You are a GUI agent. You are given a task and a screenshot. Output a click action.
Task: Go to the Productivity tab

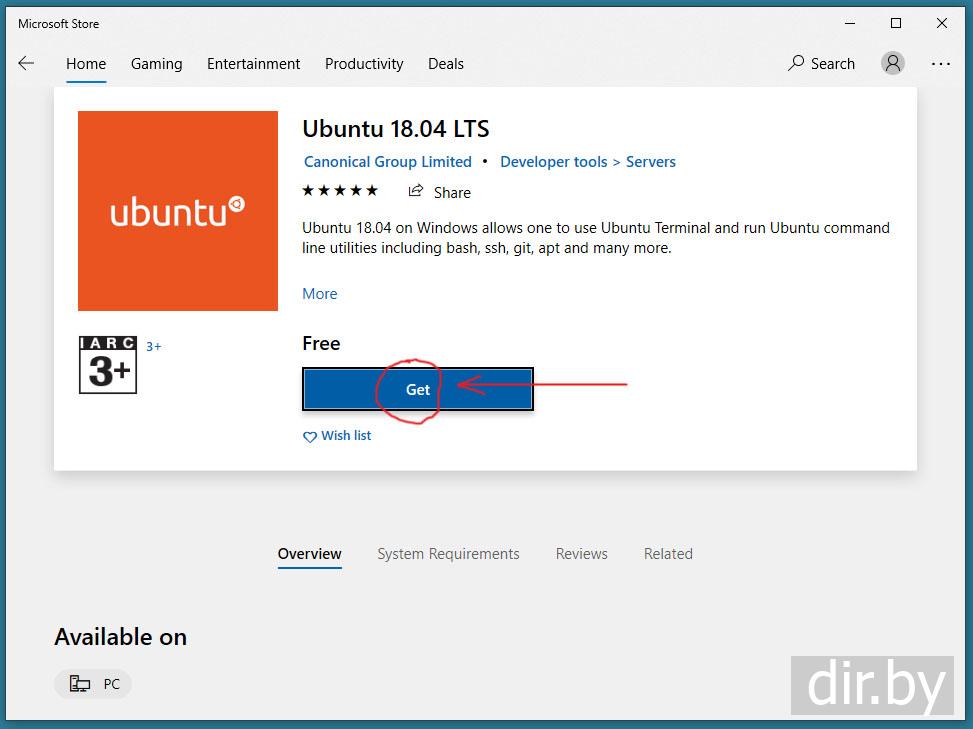tap(364, 63)
